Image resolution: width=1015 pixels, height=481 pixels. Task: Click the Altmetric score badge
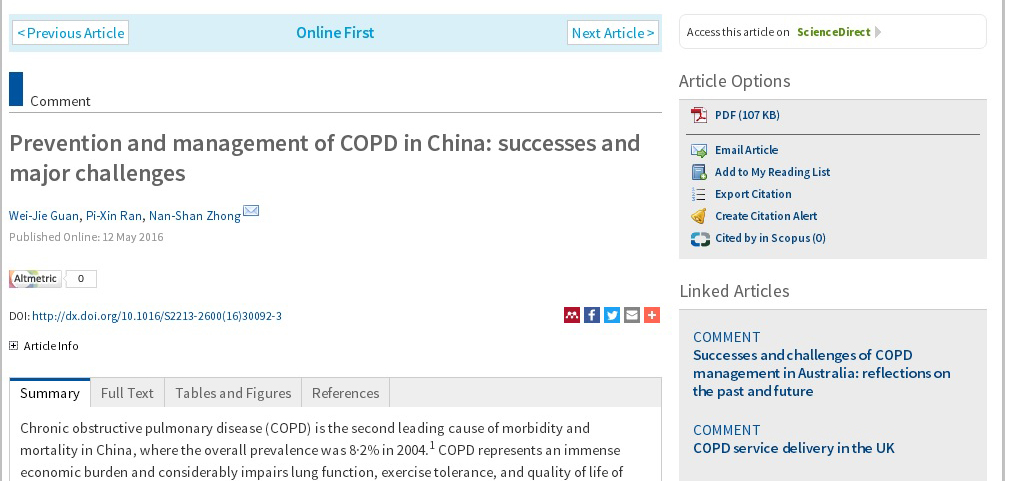point(53,279)
